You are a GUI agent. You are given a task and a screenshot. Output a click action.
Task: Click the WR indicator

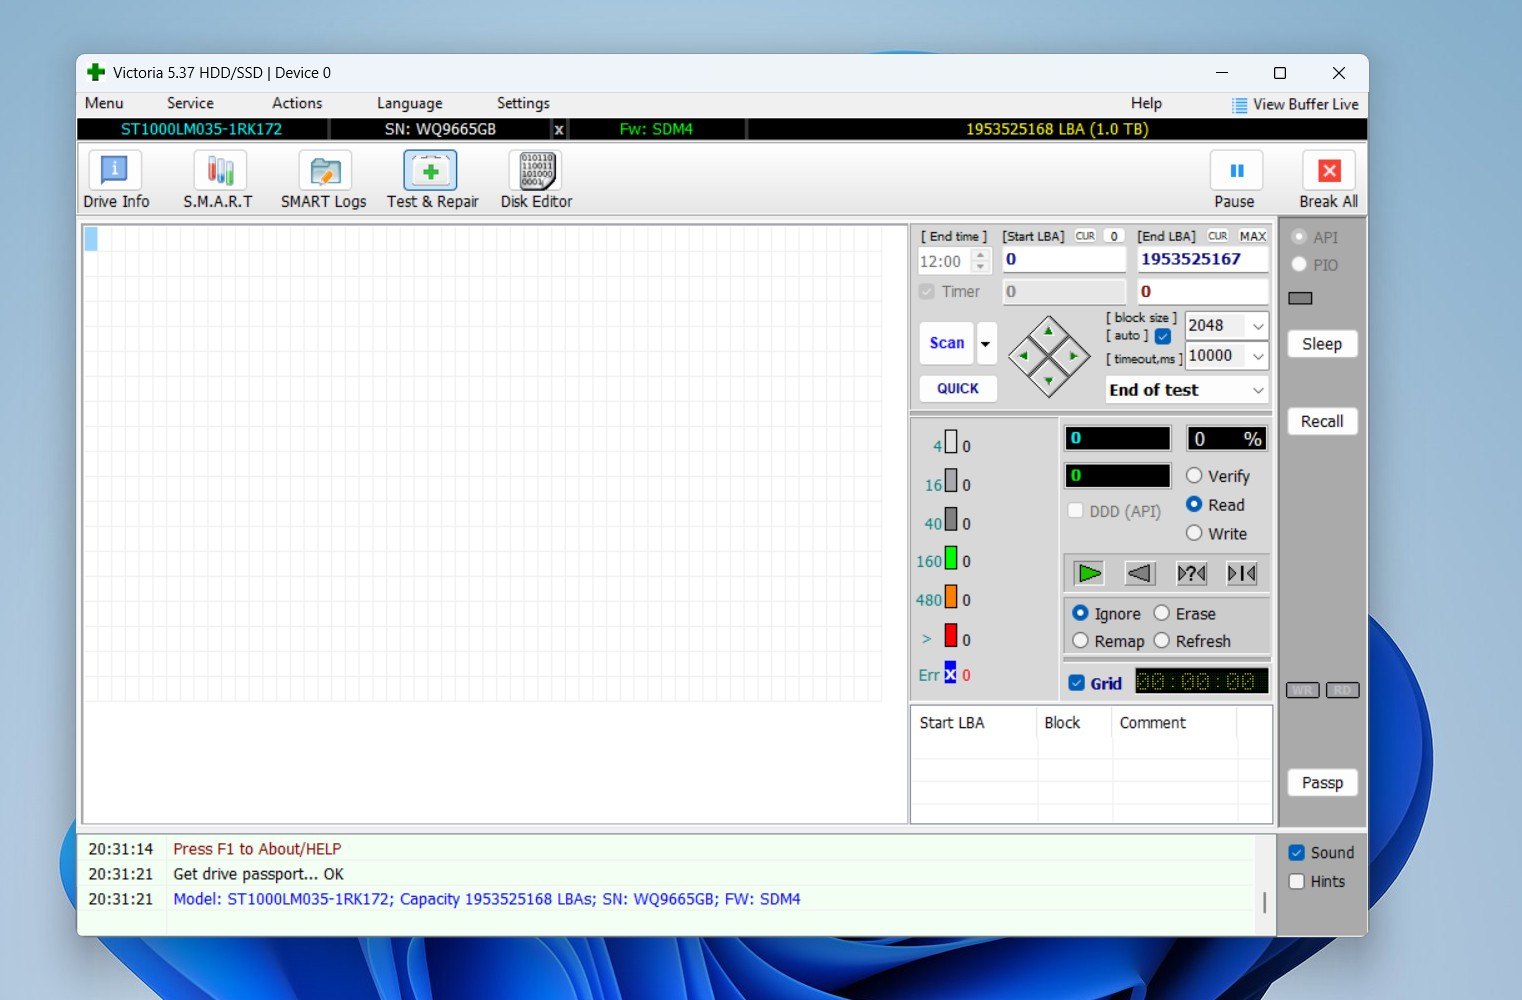point(1302,690)
